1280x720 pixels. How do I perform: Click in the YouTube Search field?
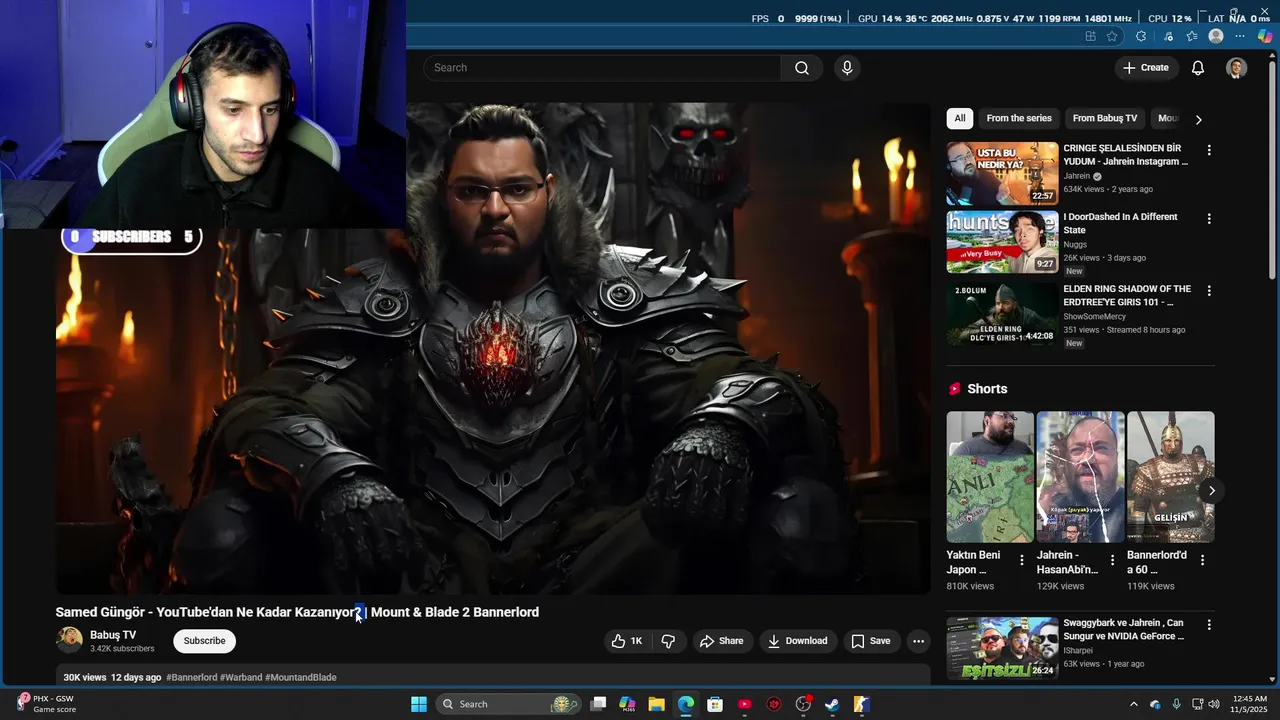click(602, 68)
